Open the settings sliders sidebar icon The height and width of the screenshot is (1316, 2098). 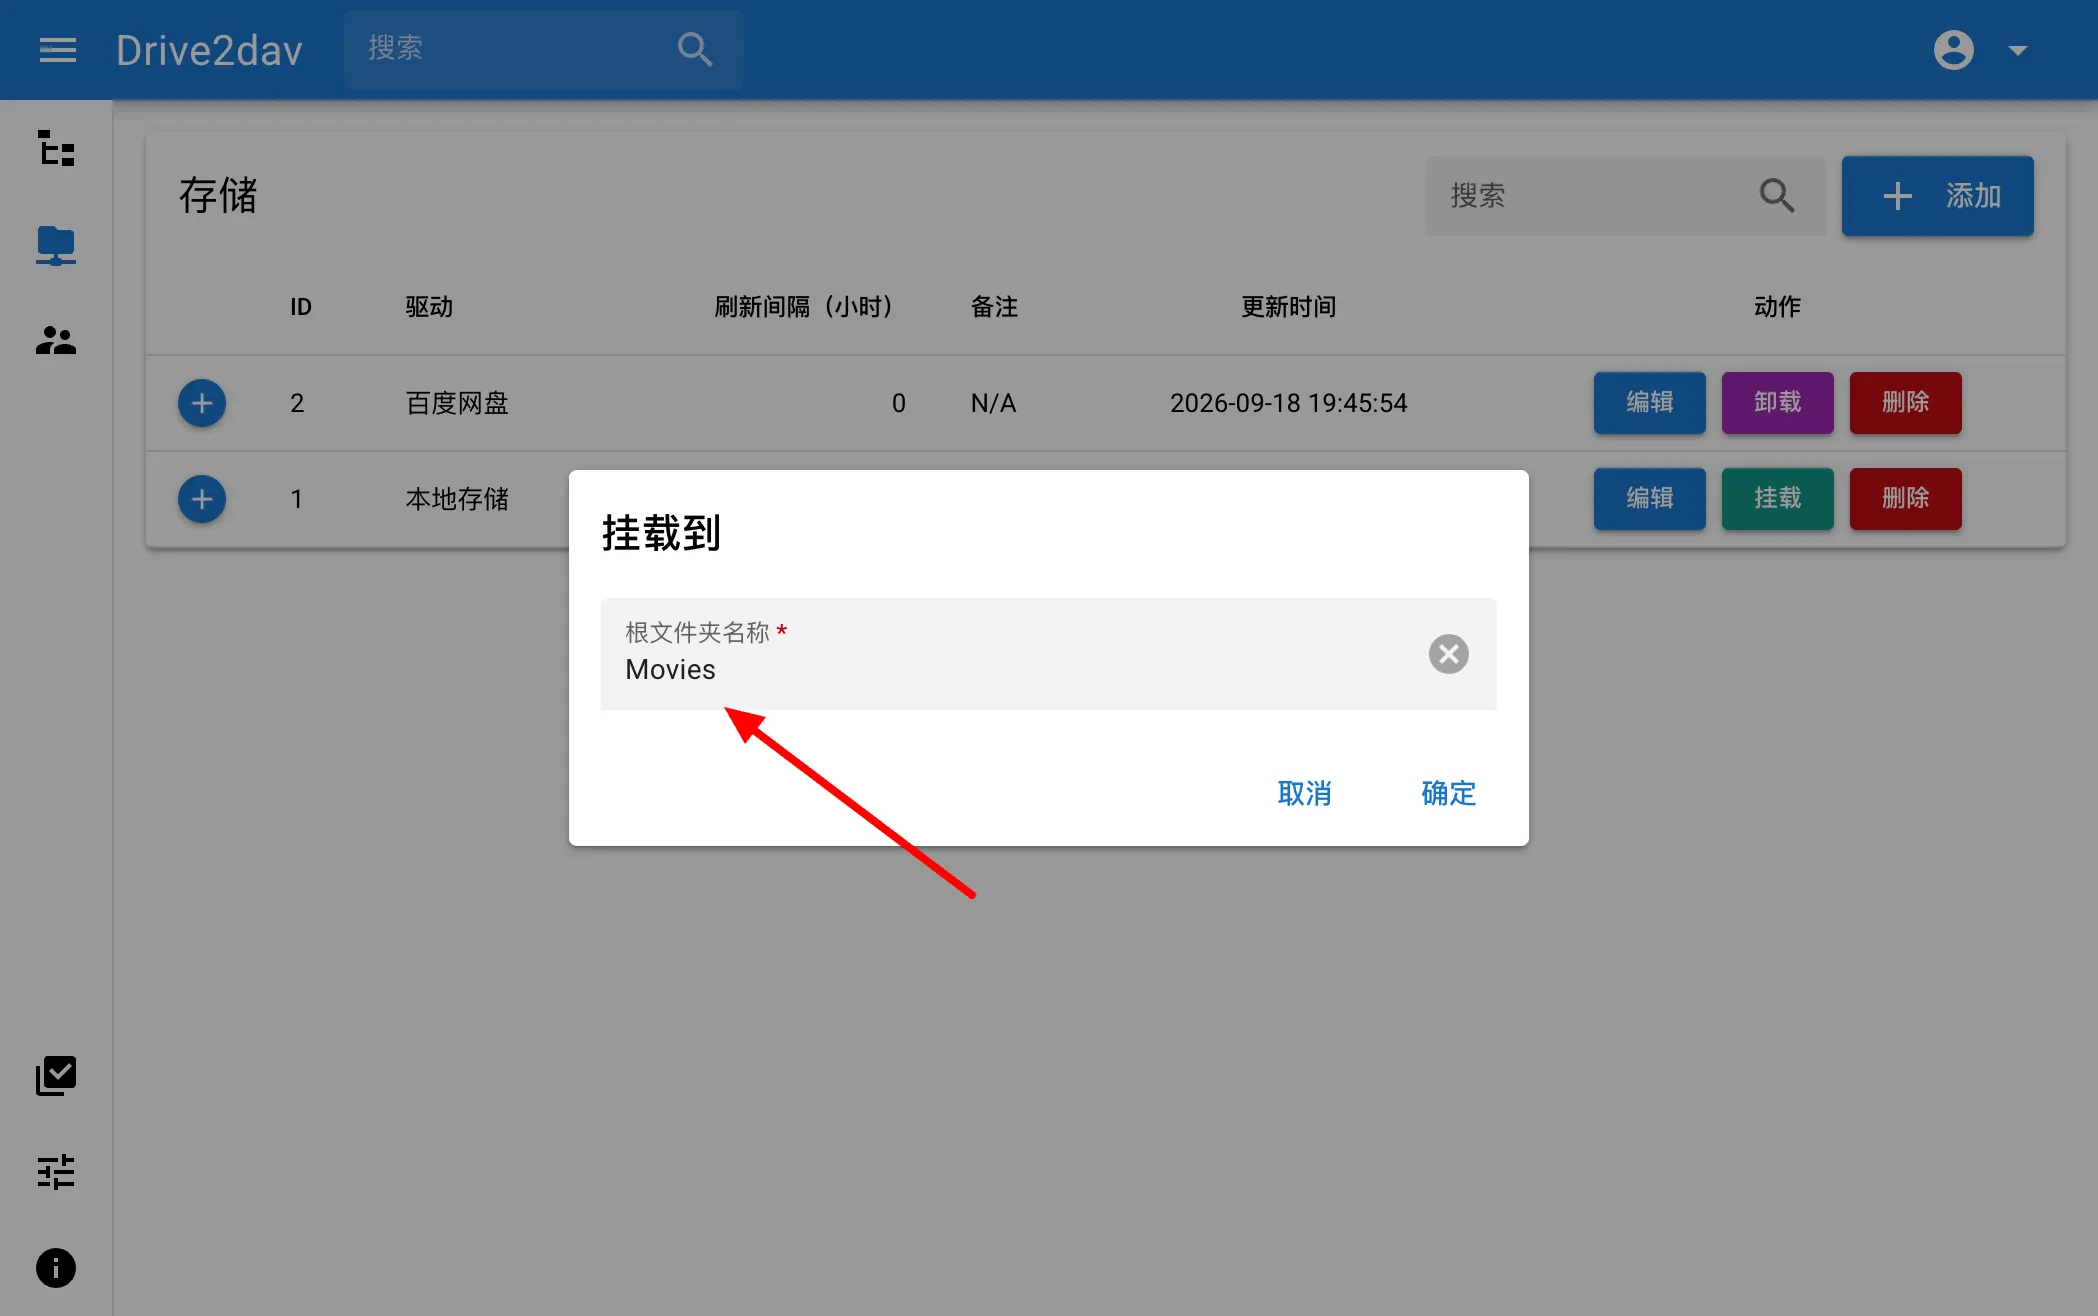[x=56, y=1172]
